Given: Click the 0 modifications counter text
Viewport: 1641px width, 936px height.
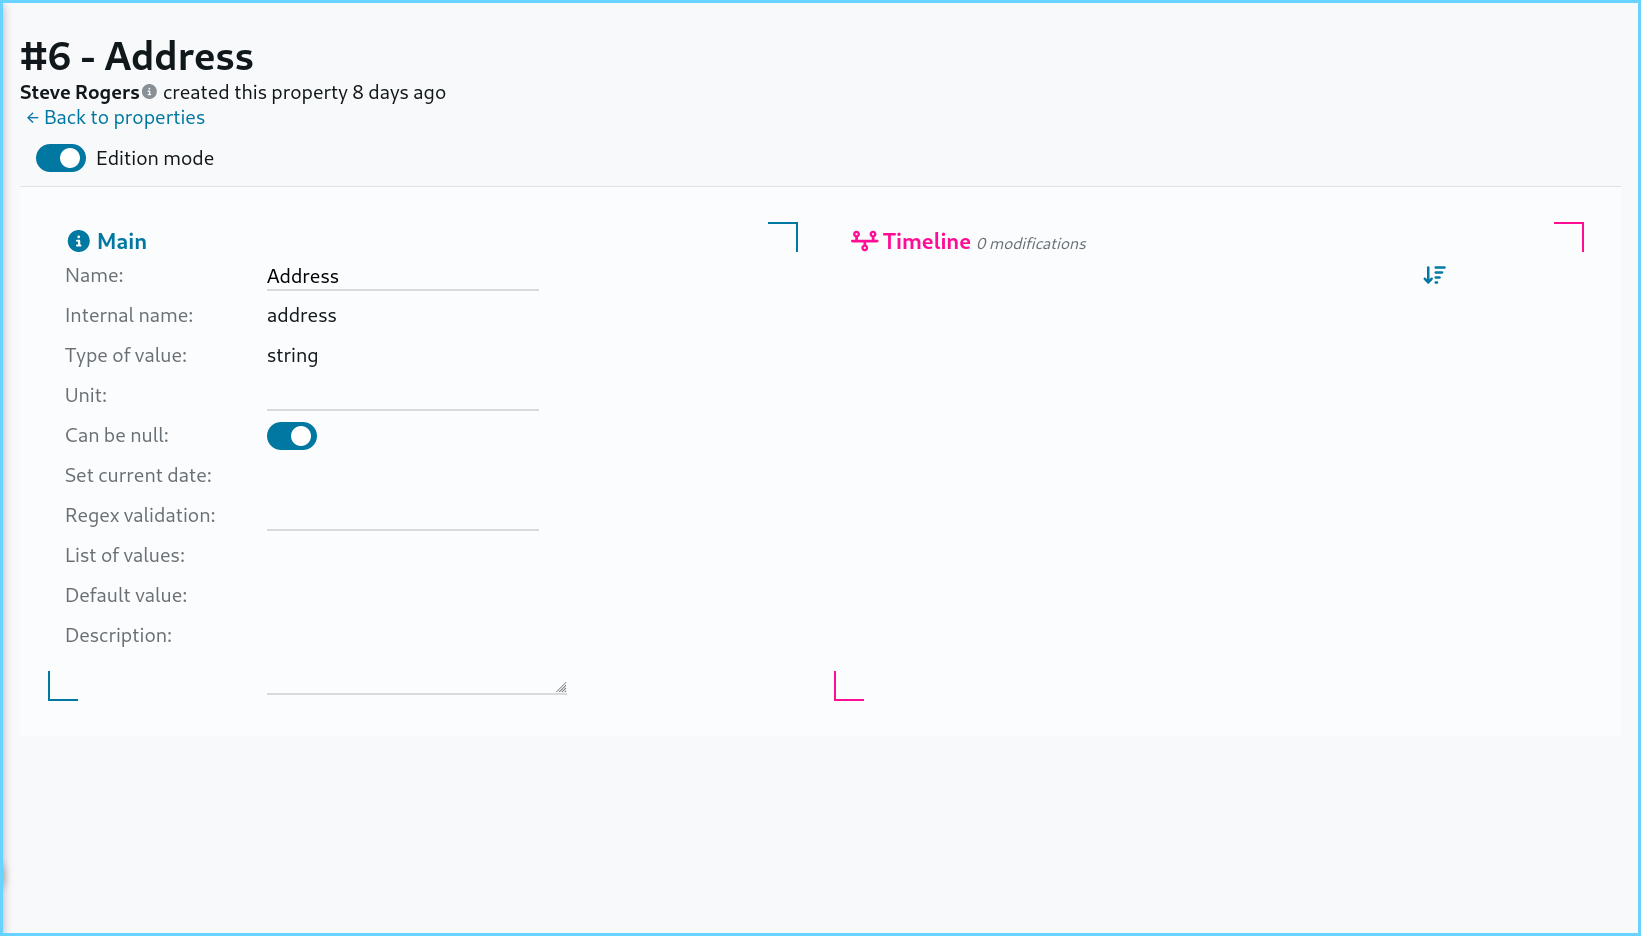Looking at the screenshot, I should (x=1031, y=244).
